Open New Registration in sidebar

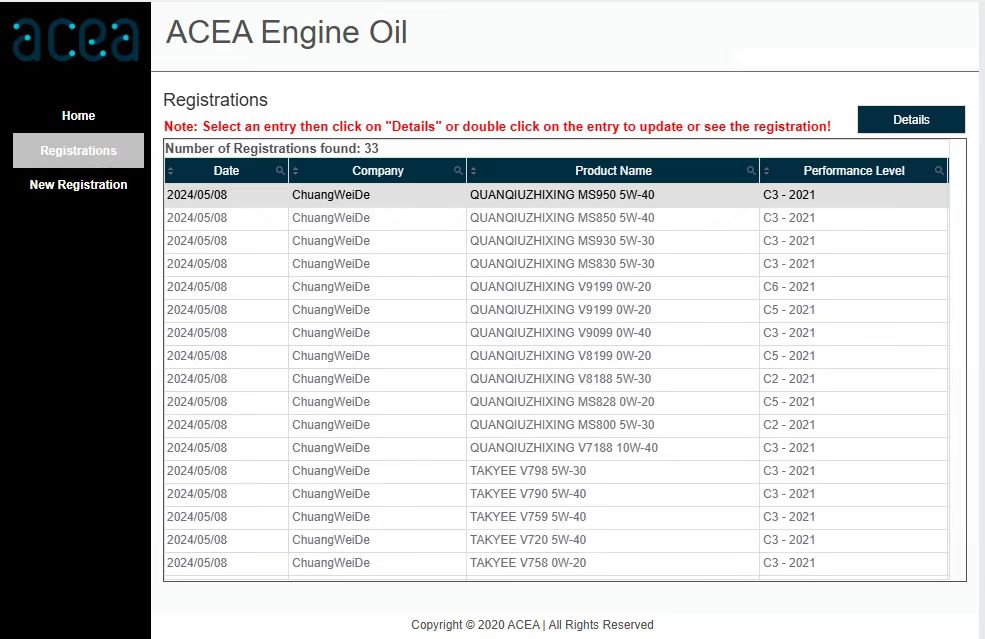pos(79,185)
